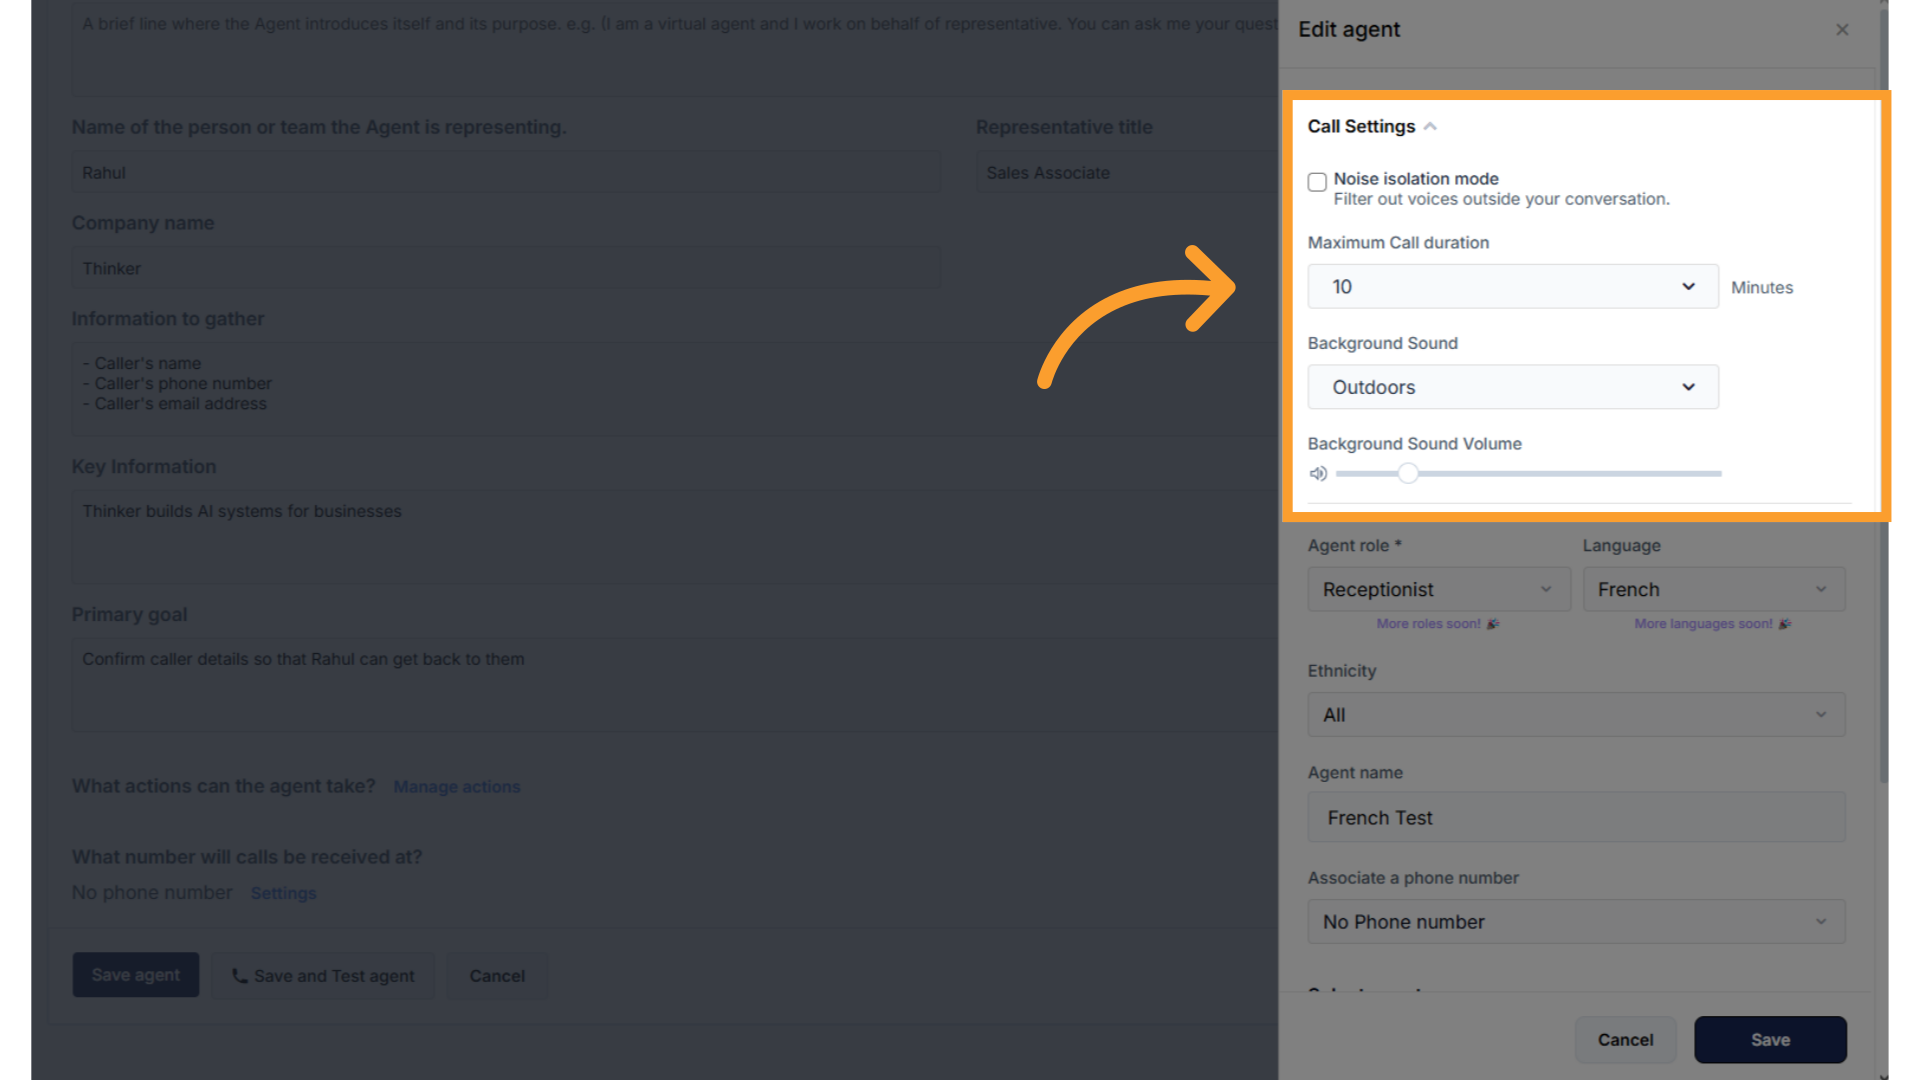Click Agent name field with French Test
Screen dimensions: 1920x1080
point(1576,818)
